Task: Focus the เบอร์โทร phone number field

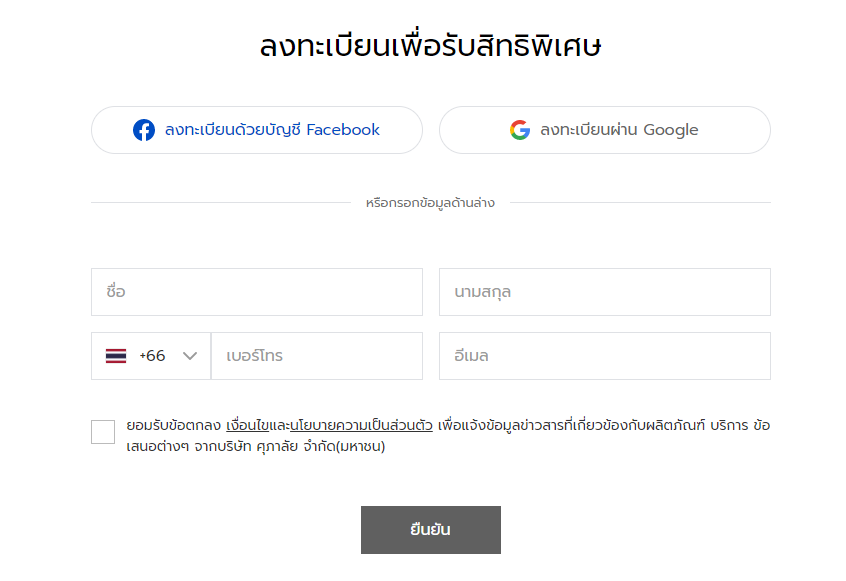Action: click(317, 356)
